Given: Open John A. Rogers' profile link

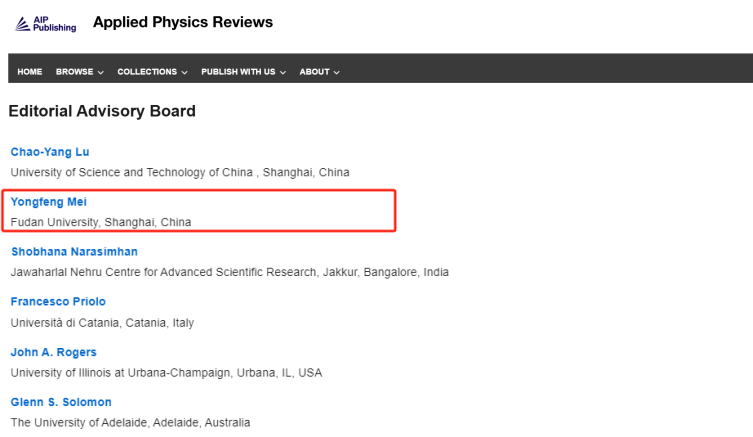Looking at the screenshot, I should (54, 352).
